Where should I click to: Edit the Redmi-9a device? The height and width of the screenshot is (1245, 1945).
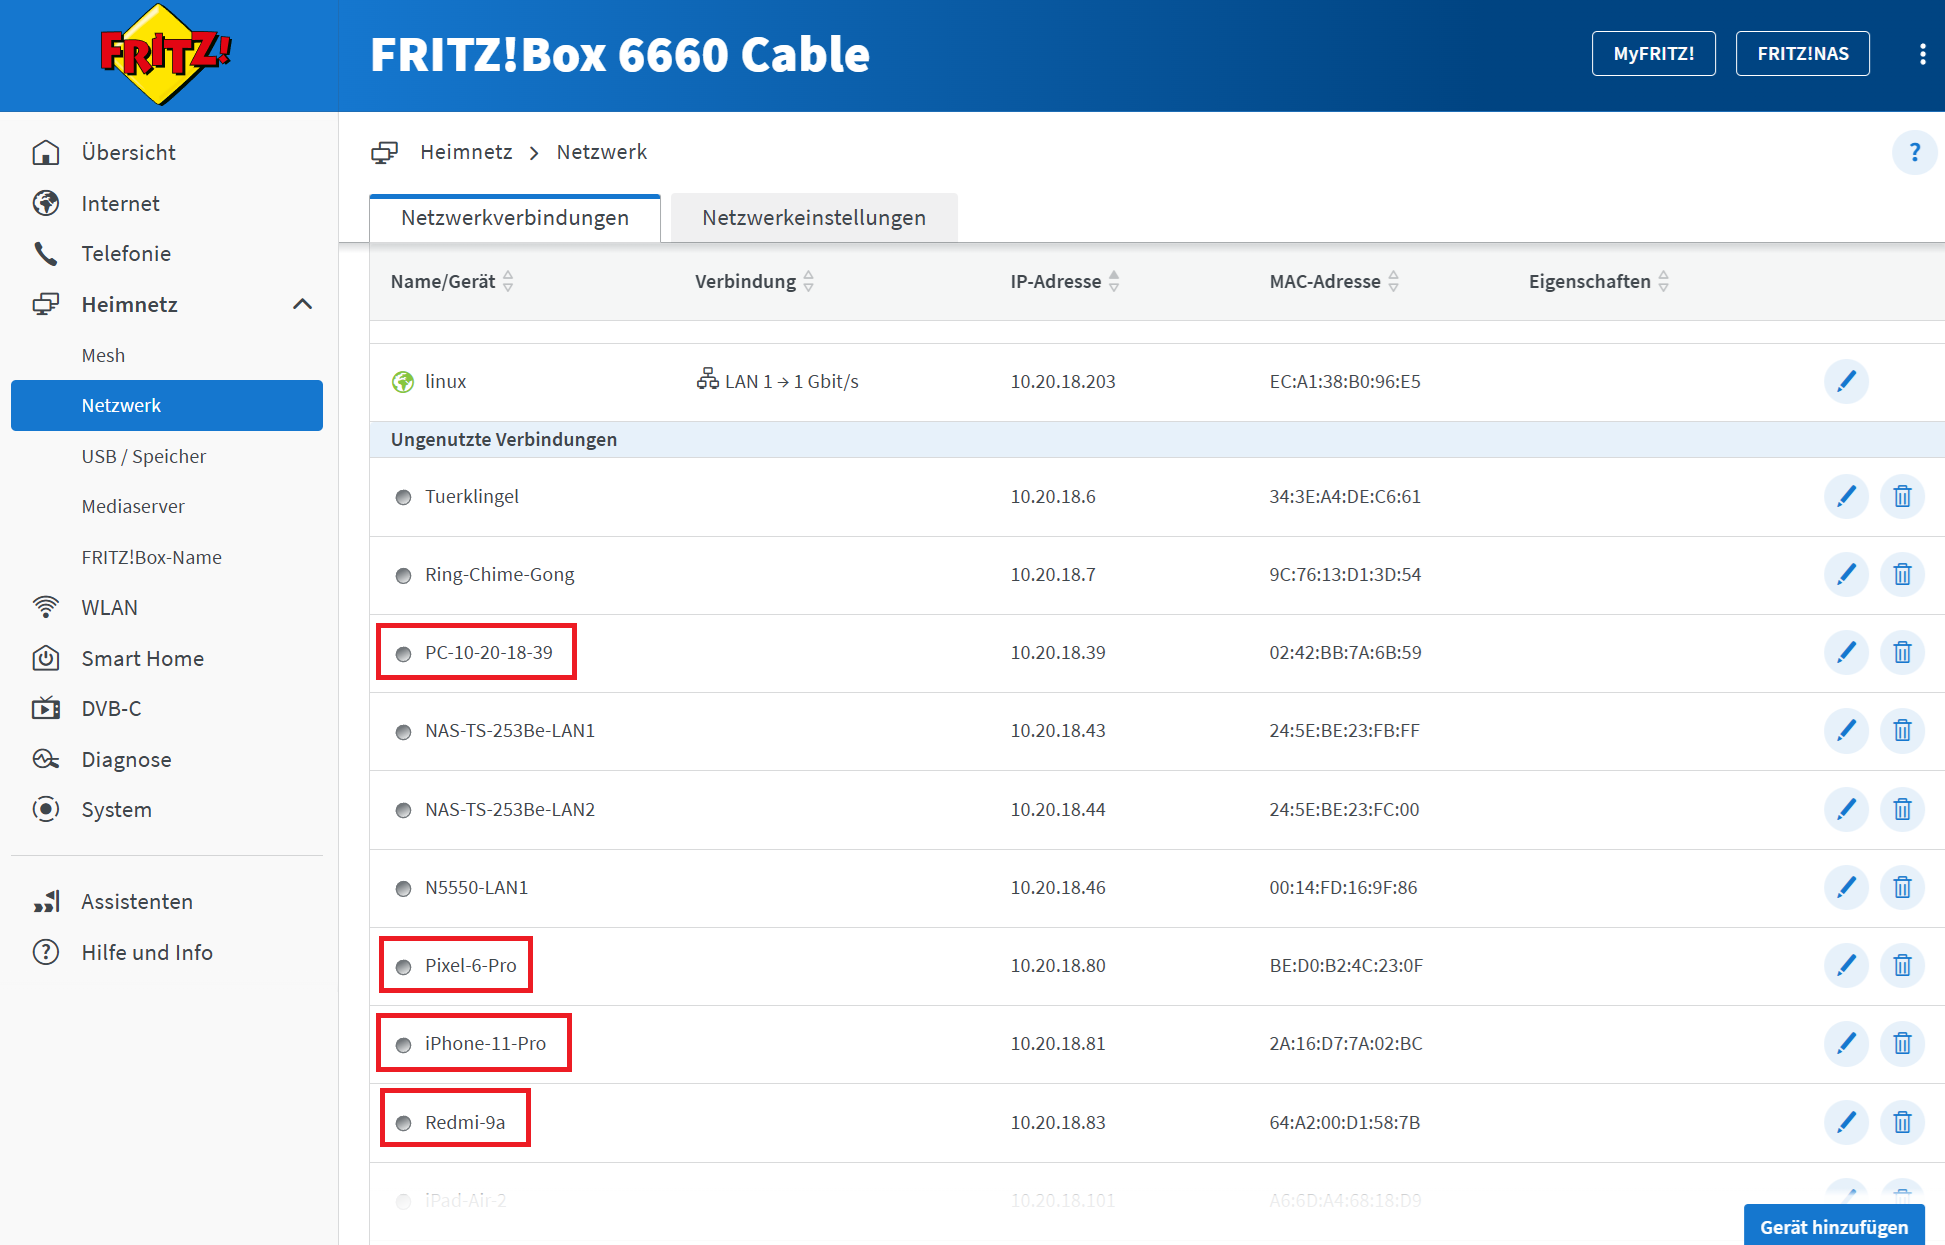tap(1846, 1122)
